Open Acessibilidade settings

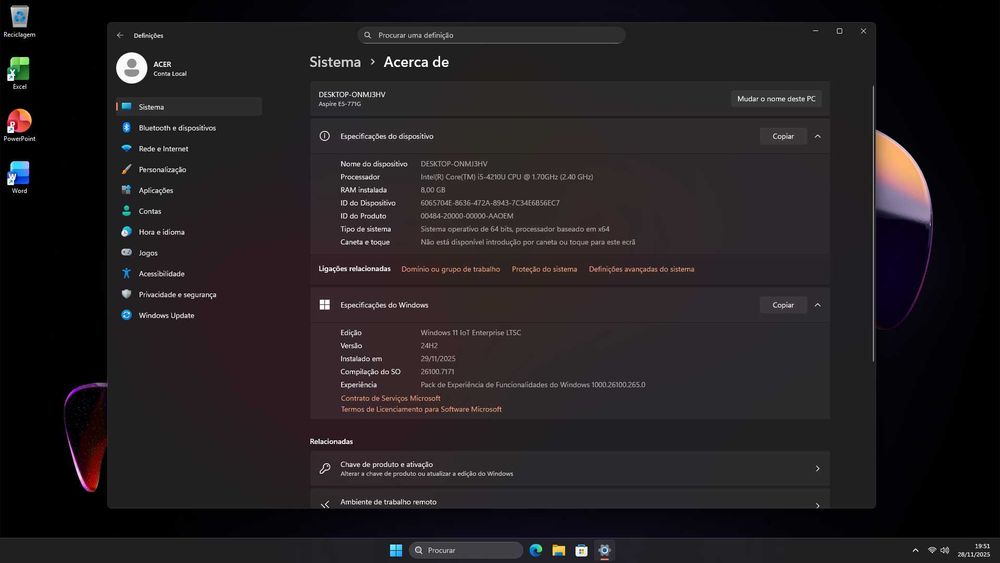tap(189, 274)
